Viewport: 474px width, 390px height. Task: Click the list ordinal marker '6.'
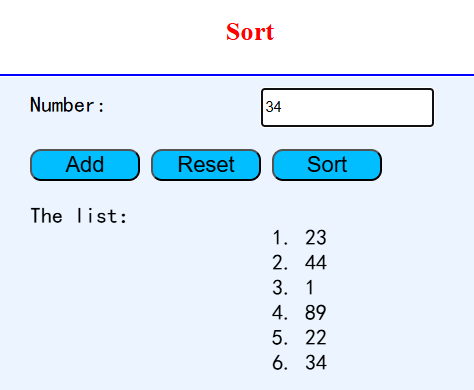click(x=280, y=362)
